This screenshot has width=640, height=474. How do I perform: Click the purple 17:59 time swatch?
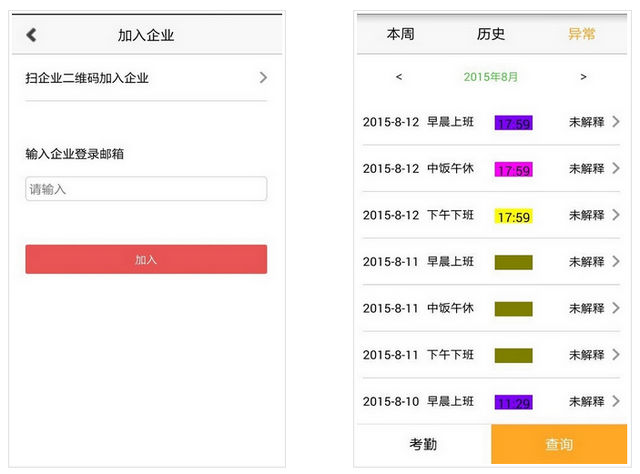513,123
